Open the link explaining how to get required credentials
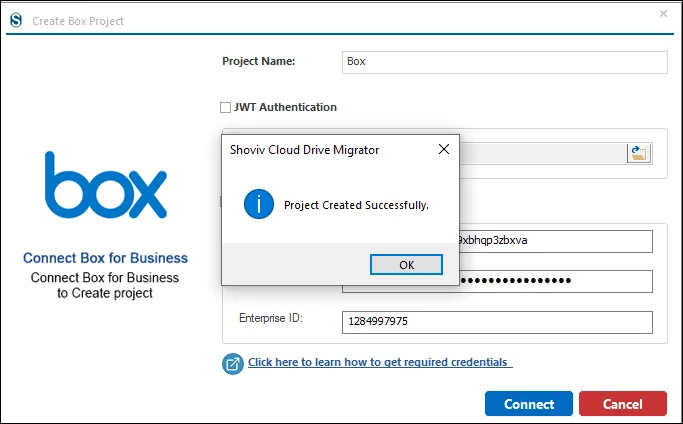 [x=380, y=362]
